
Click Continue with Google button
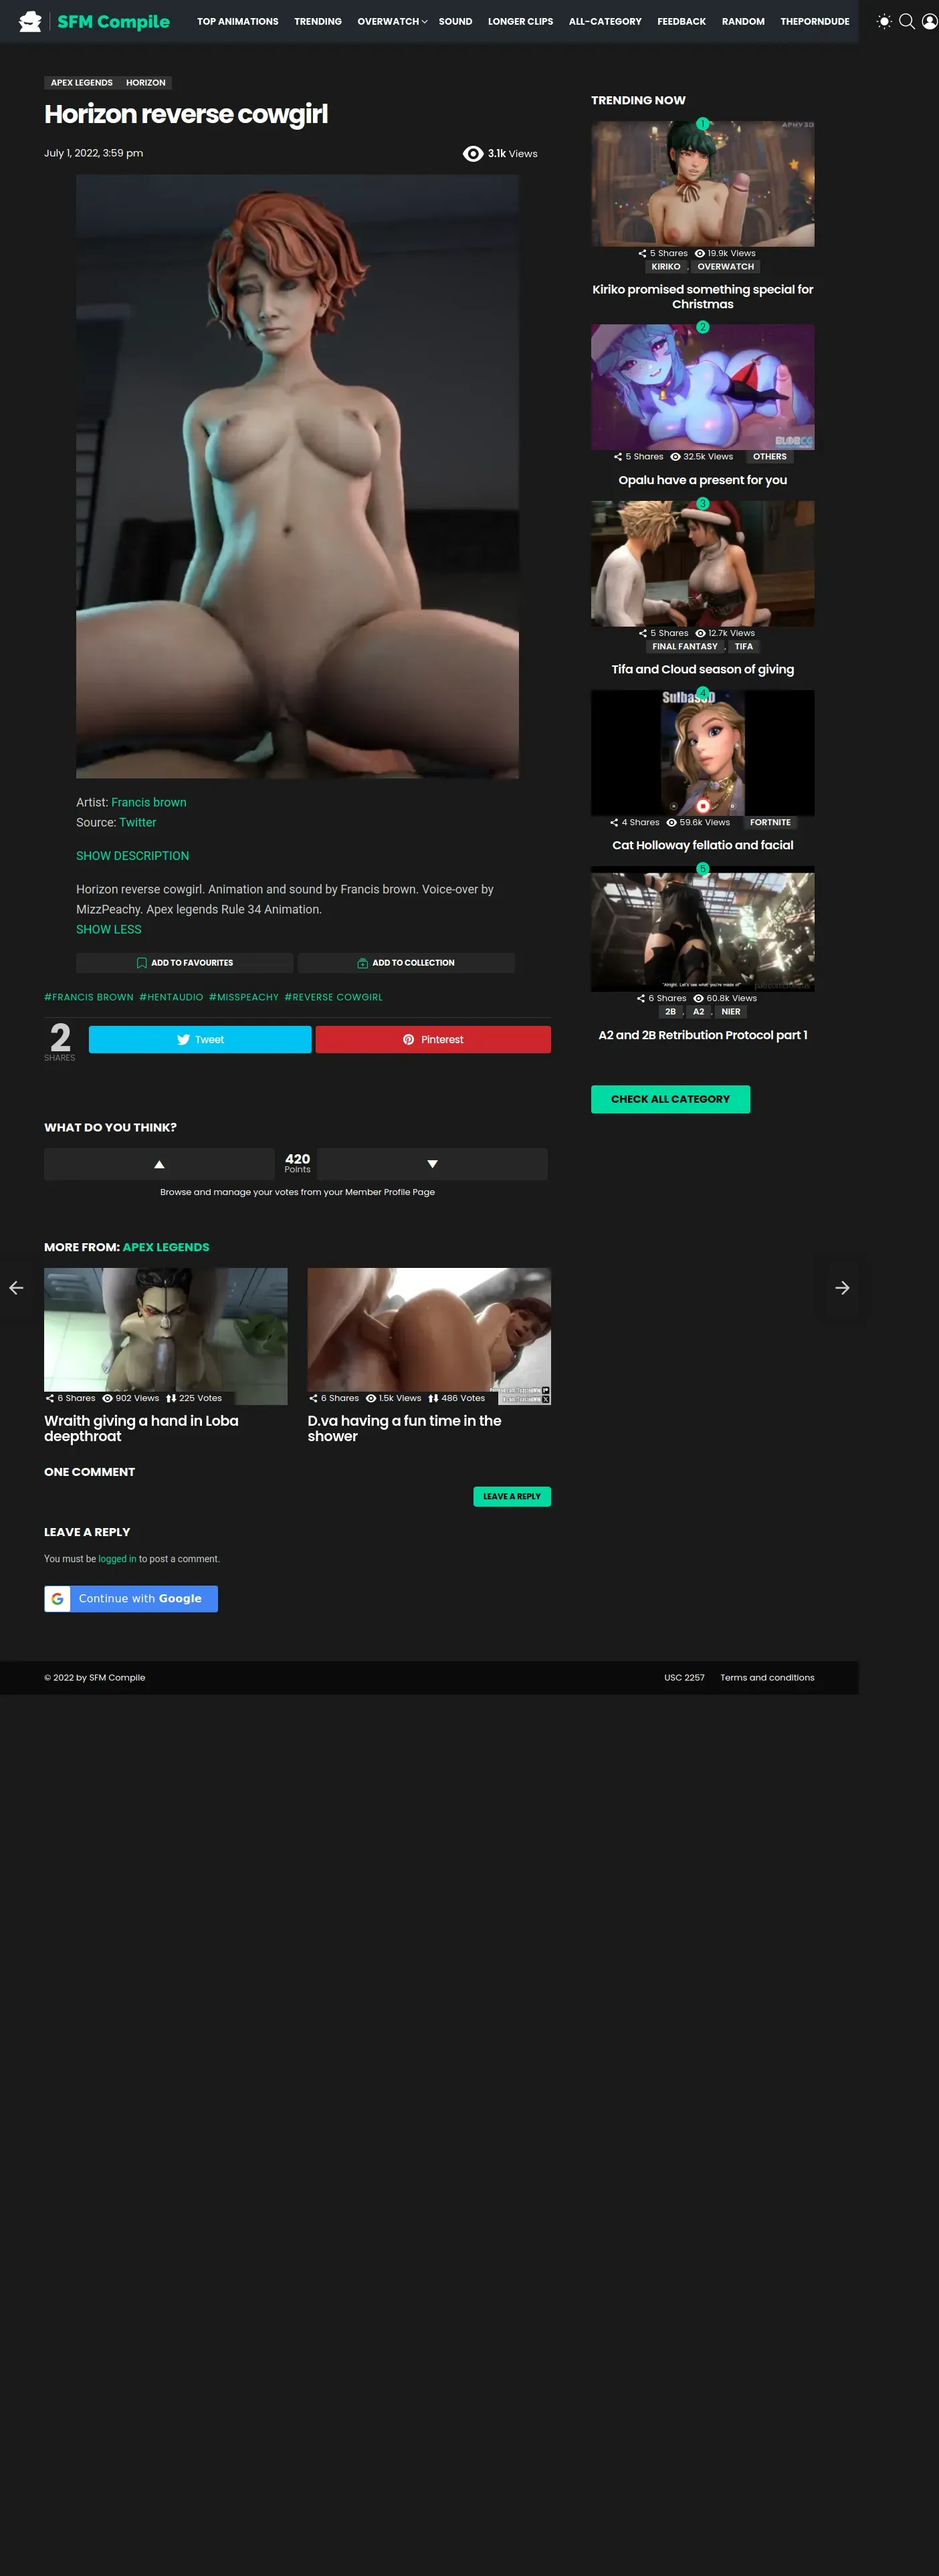[x=131, y=1599]
